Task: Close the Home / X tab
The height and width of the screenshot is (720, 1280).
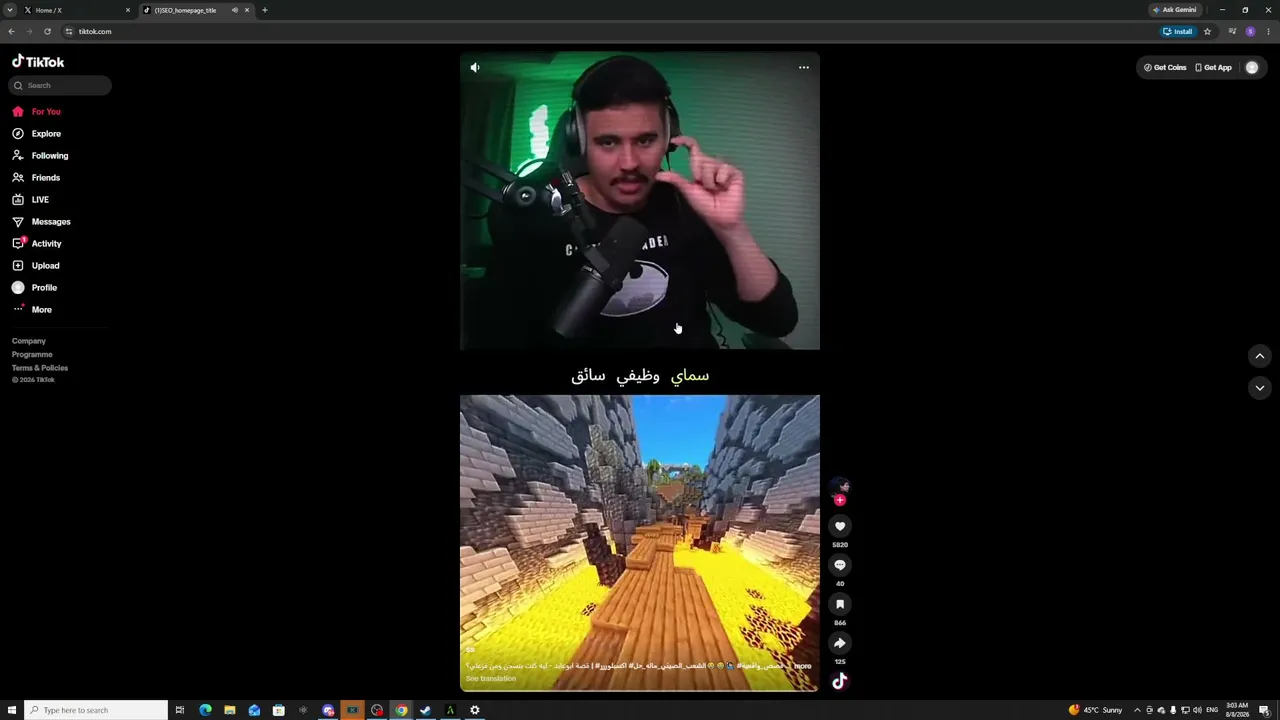Action: 128,10
